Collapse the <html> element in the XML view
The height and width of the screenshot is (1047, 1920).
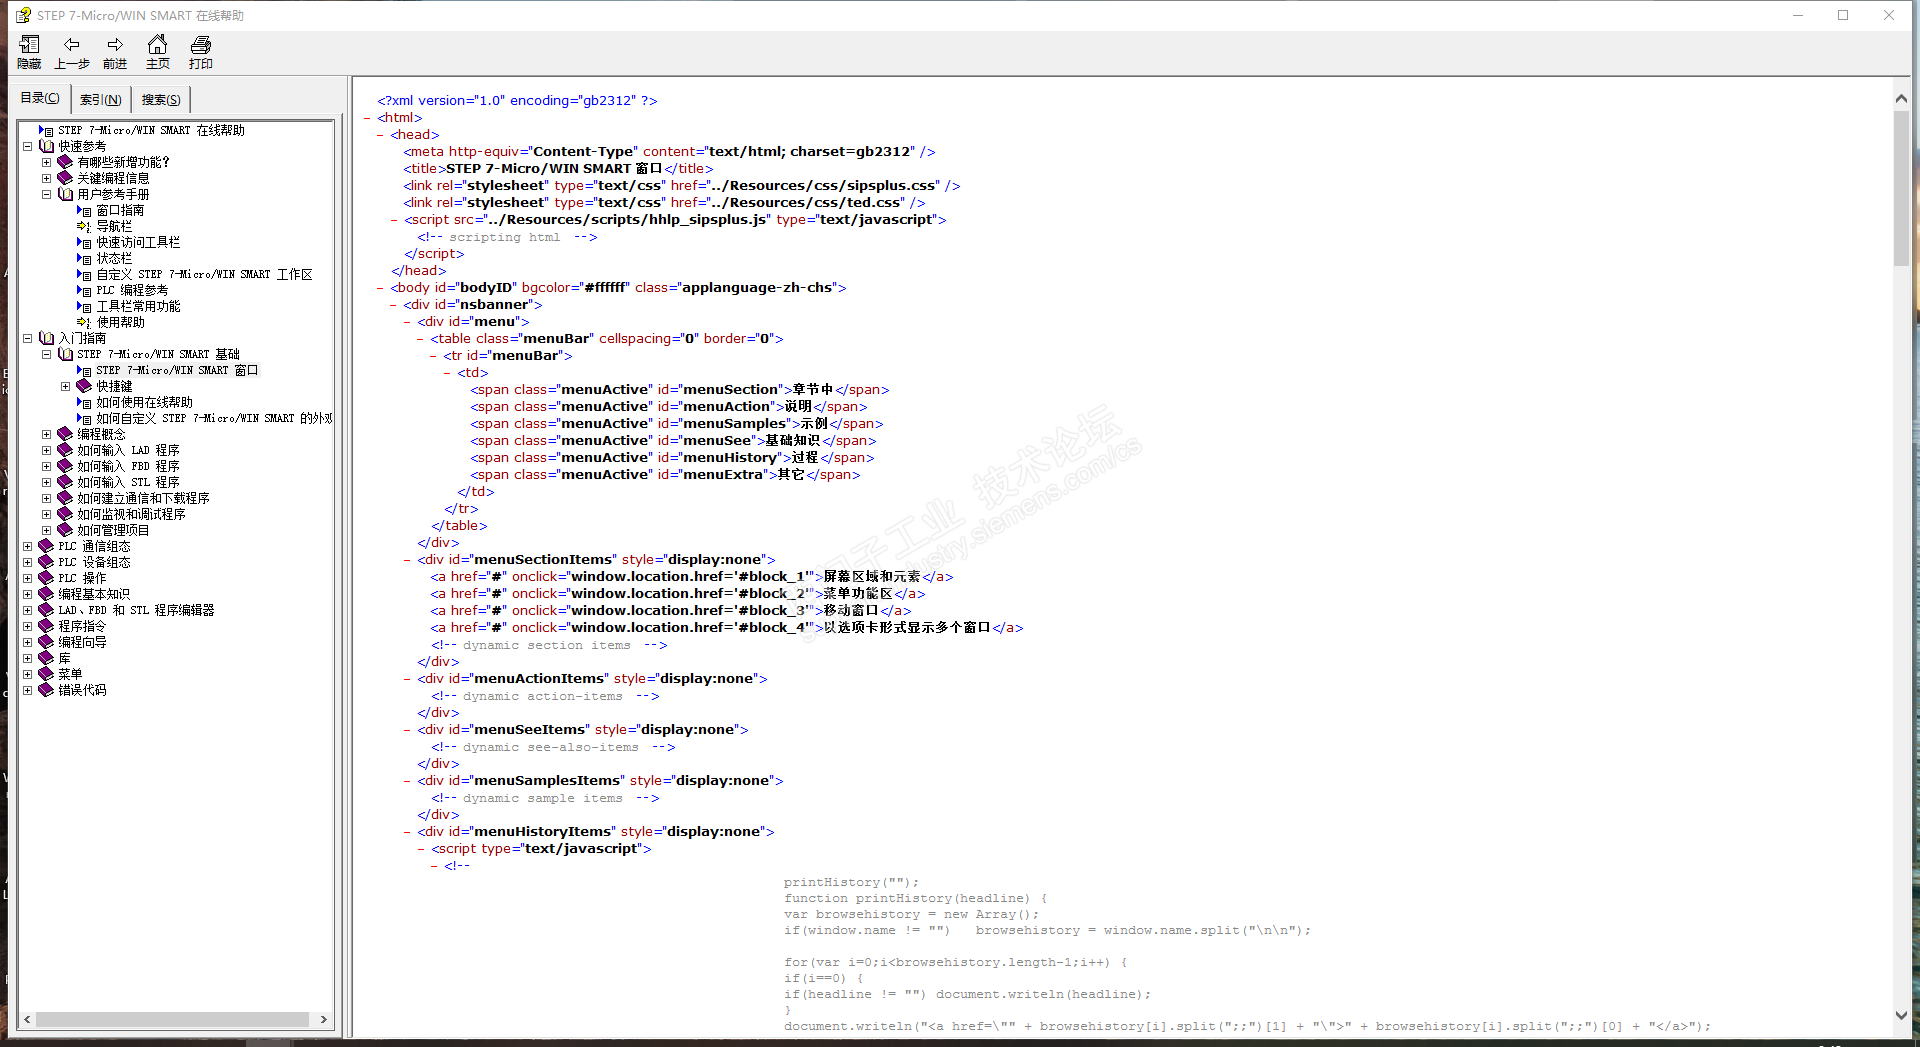pyautogui.click(x=367, y=118)
